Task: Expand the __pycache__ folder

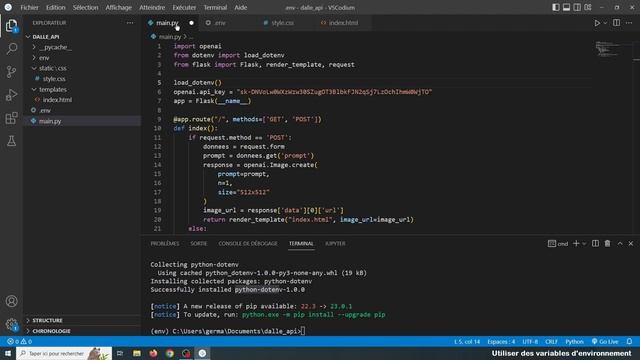Action: [56, 47]
